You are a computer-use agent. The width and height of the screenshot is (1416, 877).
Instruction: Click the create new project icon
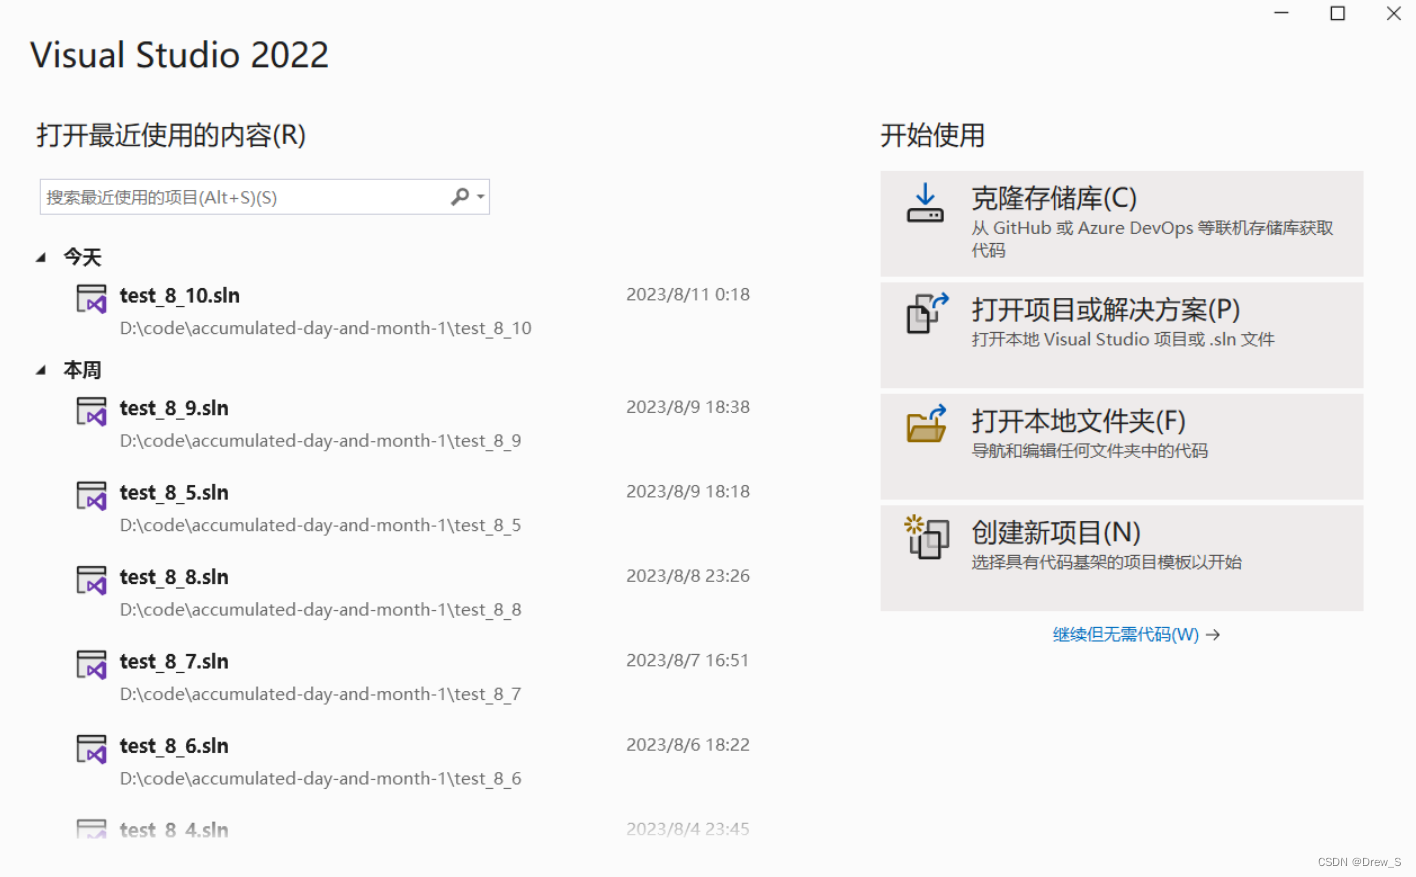point(927,537)
